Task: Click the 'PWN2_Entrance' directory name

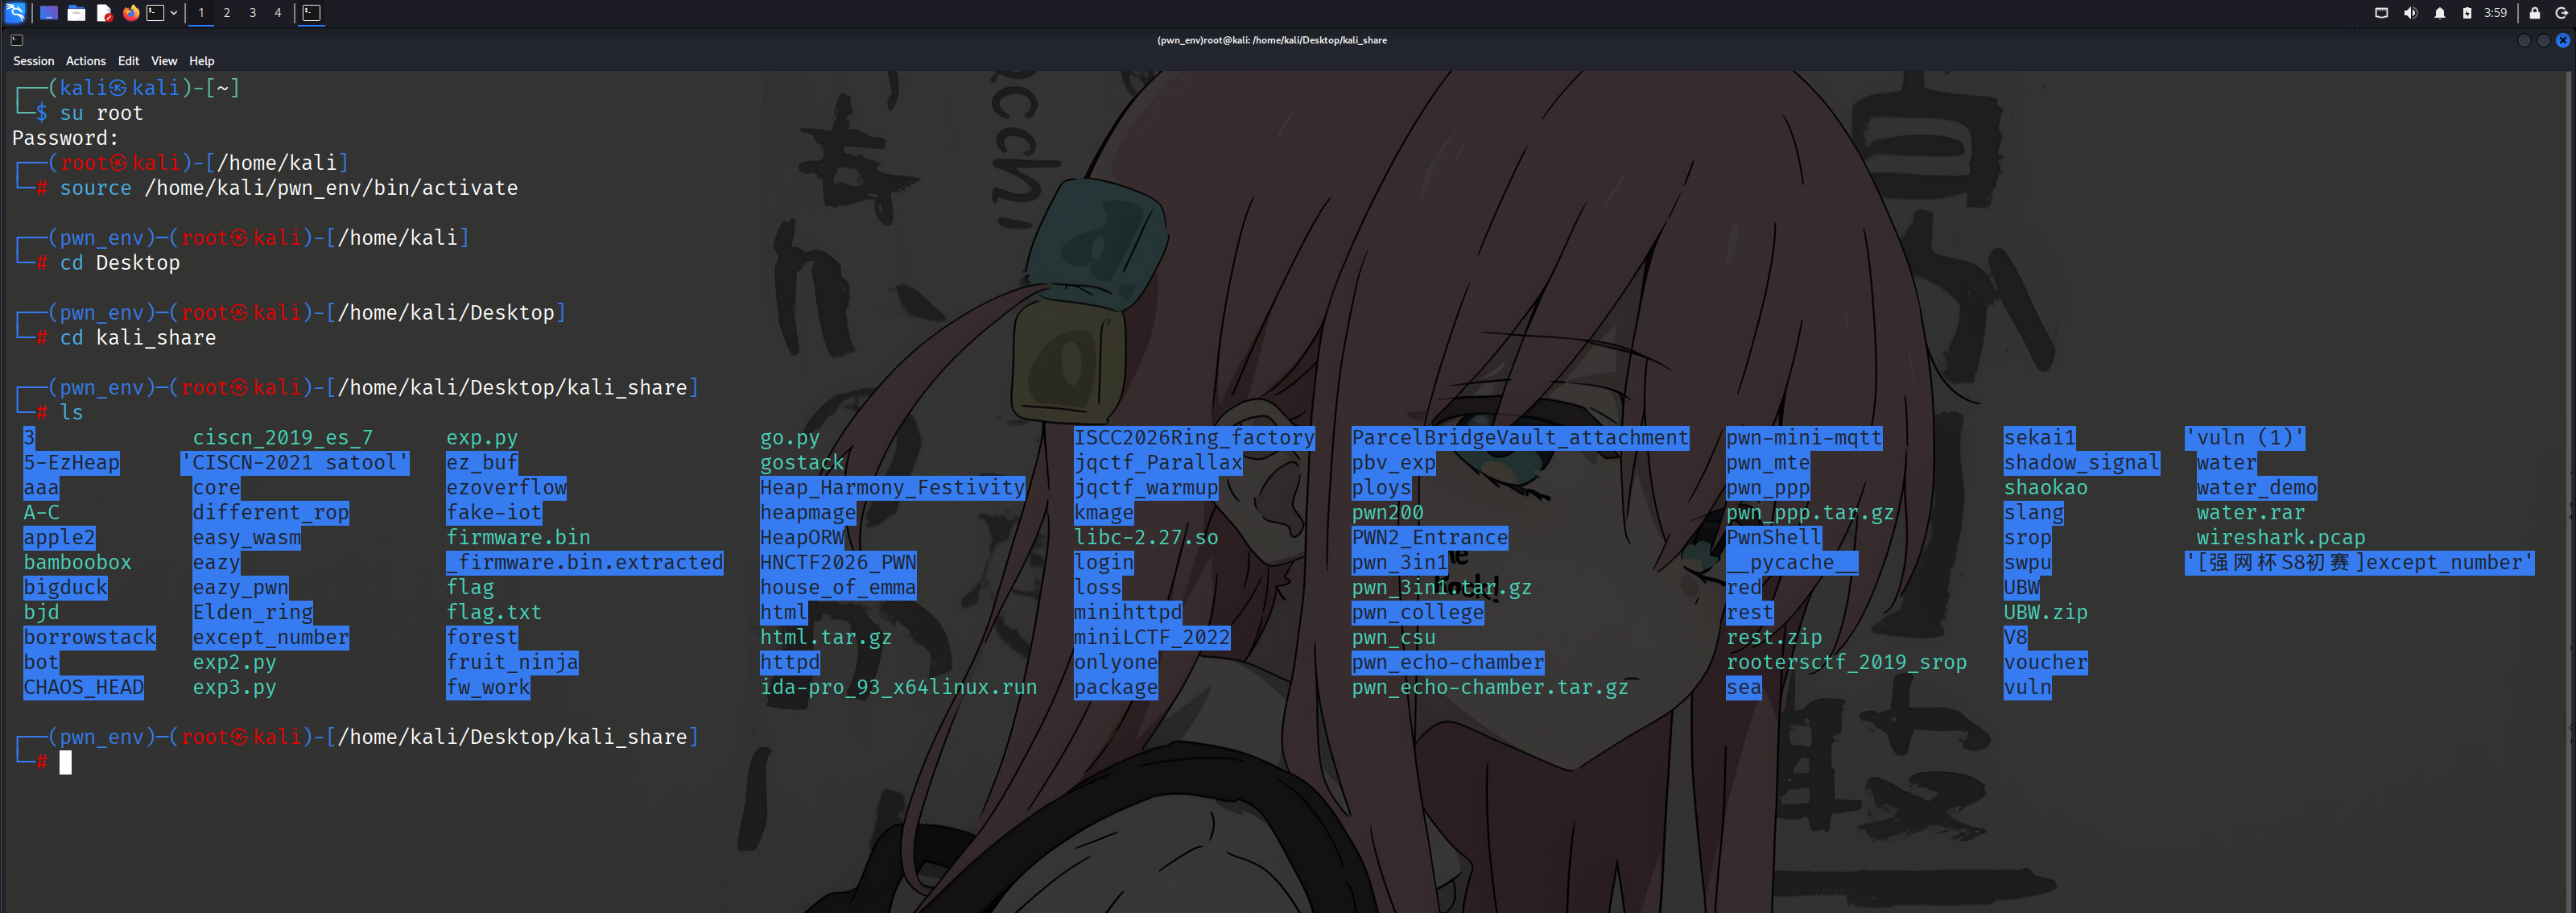Action: (1431, 538)
